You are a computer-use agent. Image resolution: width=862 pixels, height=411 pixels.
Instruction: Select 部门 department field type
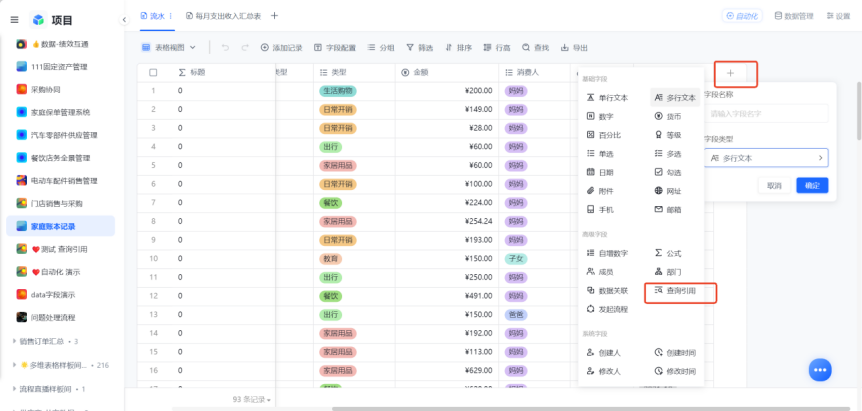668,271
